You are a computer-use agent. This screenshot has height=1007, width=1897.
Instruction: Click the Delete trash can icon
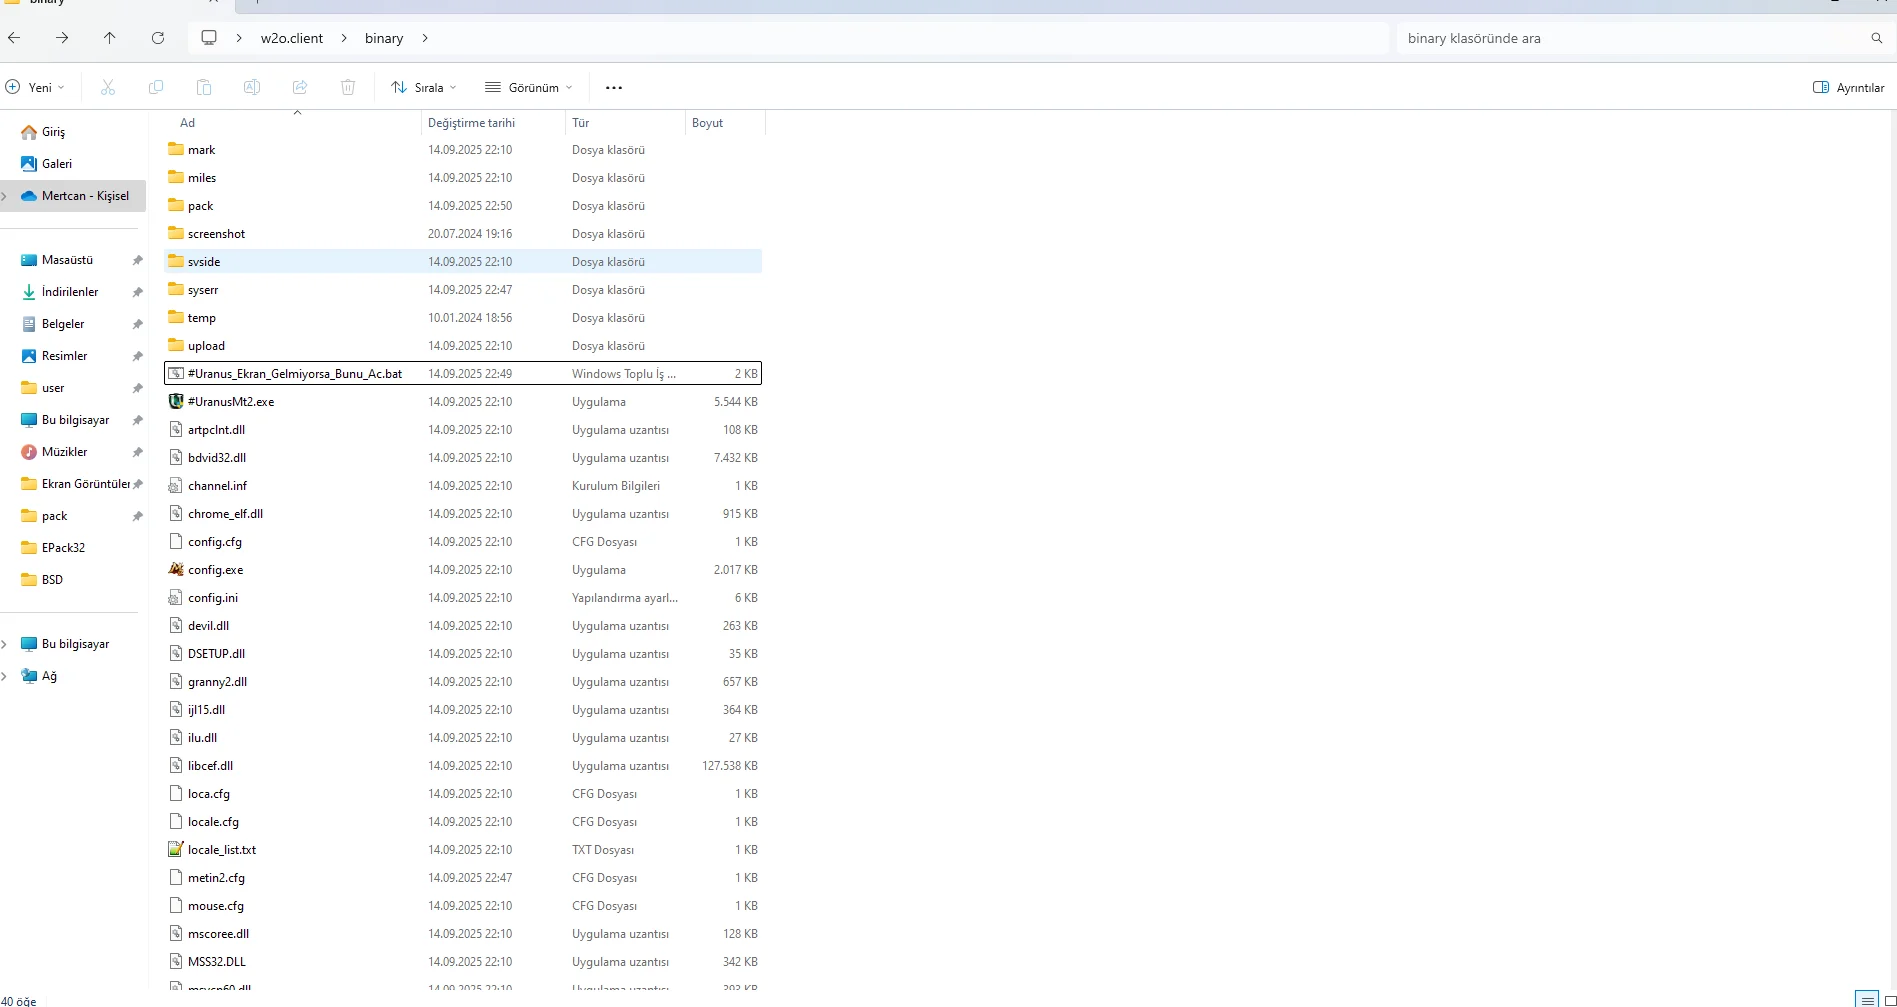(x=348, y=88)
